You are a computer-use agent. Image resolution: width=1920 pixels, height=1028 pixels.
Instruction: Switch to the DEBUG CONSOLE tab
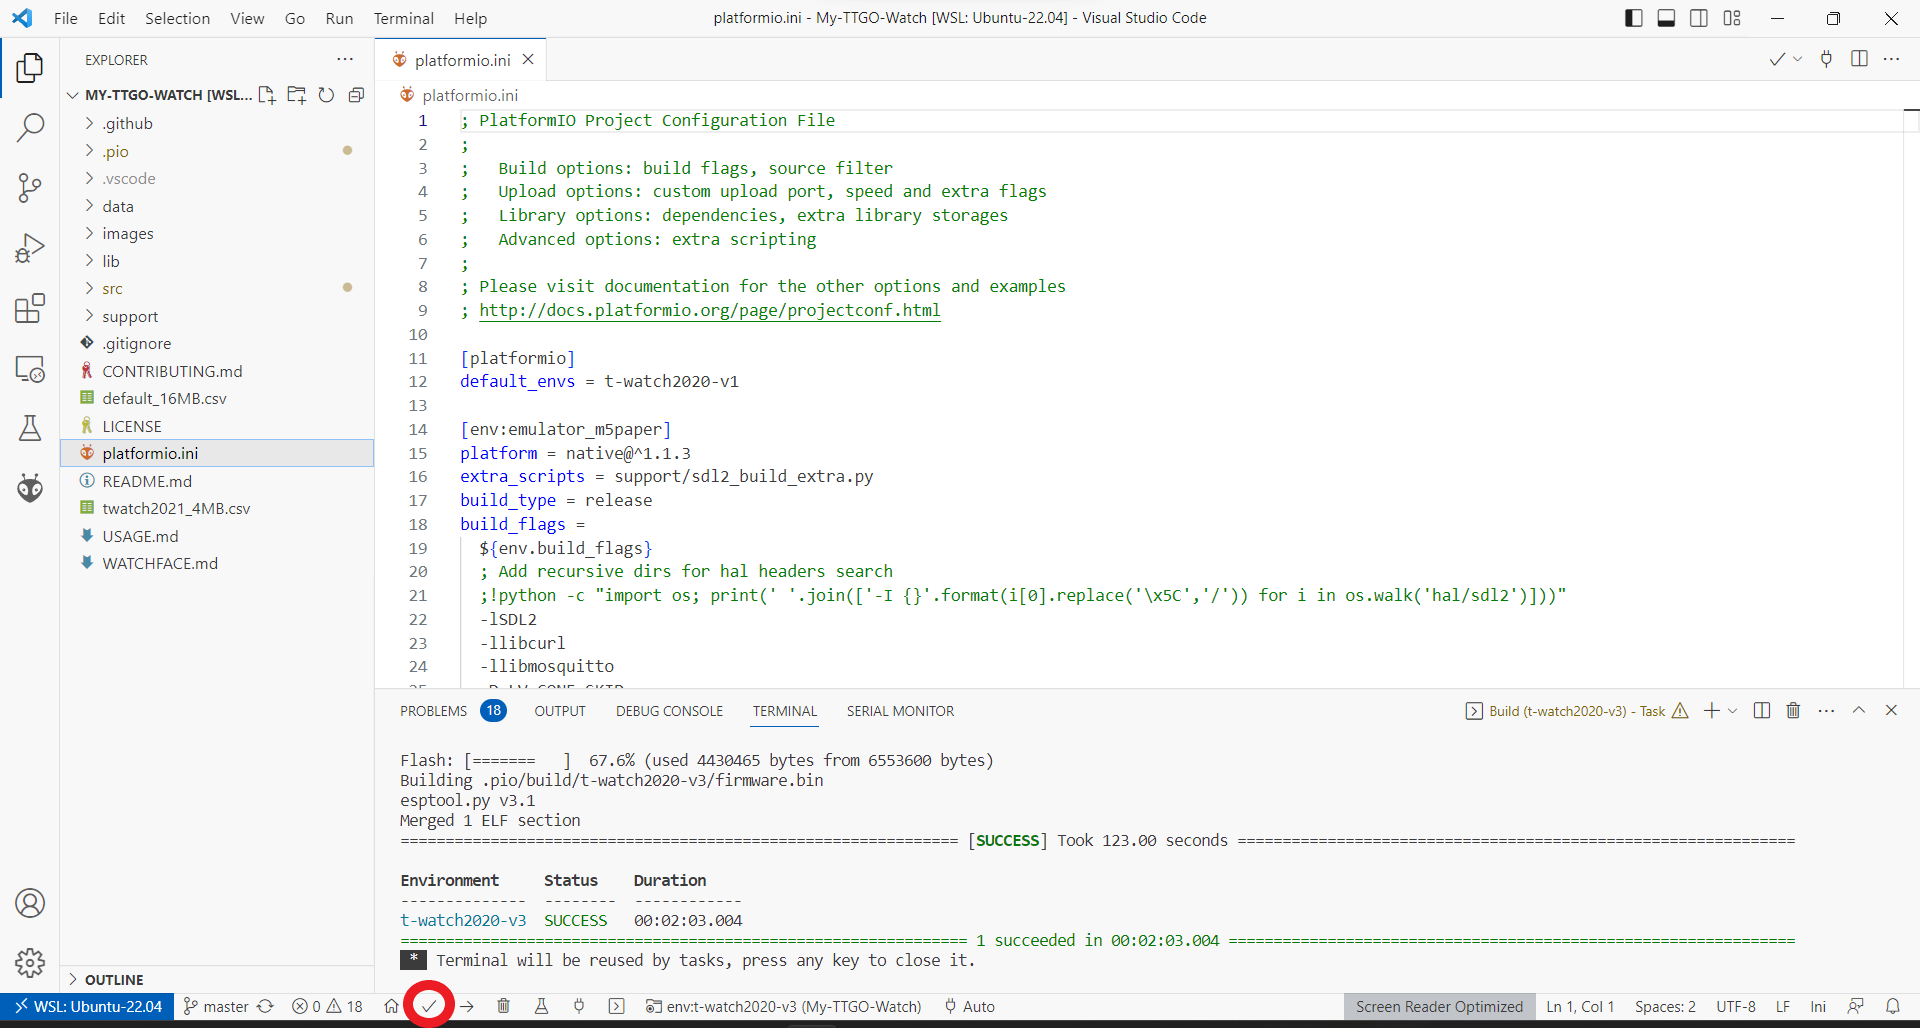(669, 711)
